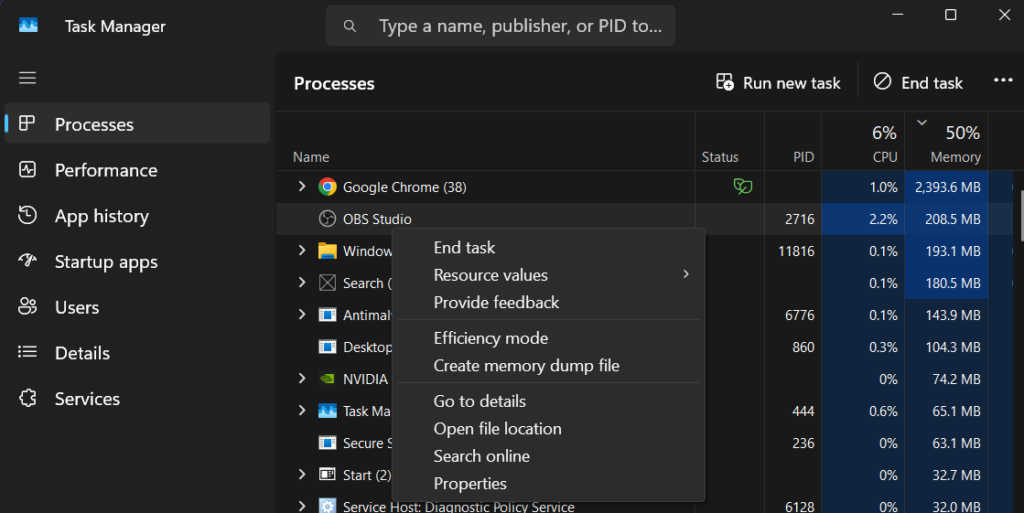The width and height of the screenshot is (1024, 513).
Task: Click the green efficiency leaf status icon
Action: [743, 187]
